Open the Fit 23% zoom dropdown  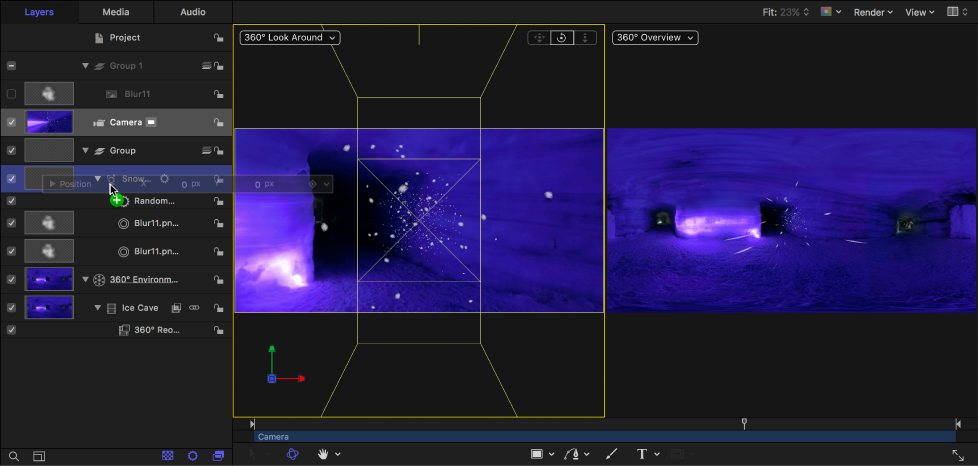pos(786,12)
